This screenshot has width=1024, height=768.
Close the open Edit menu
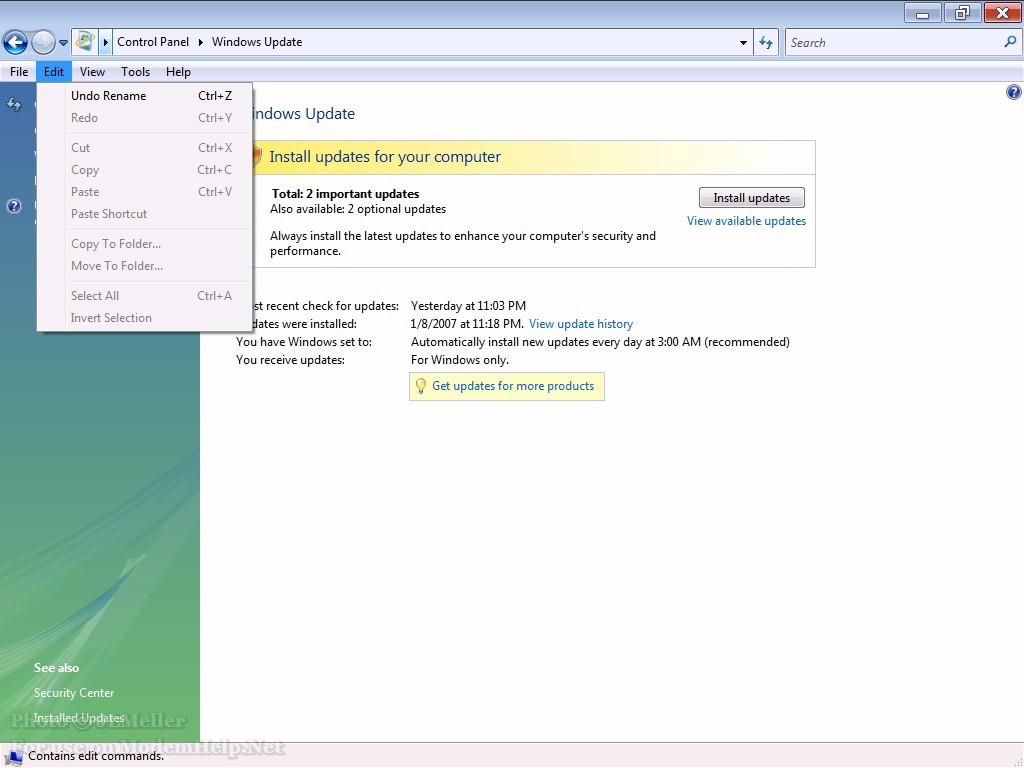point(54,72)
